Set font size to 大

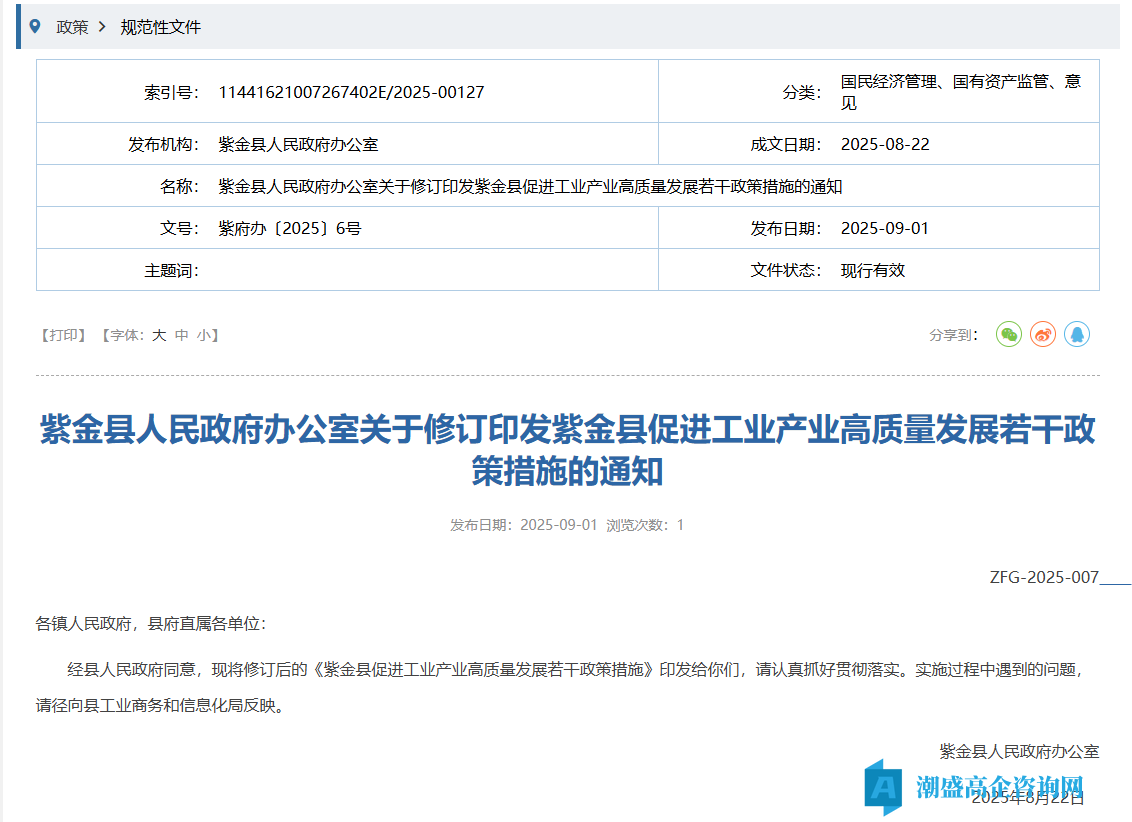[x=159, y=335]
